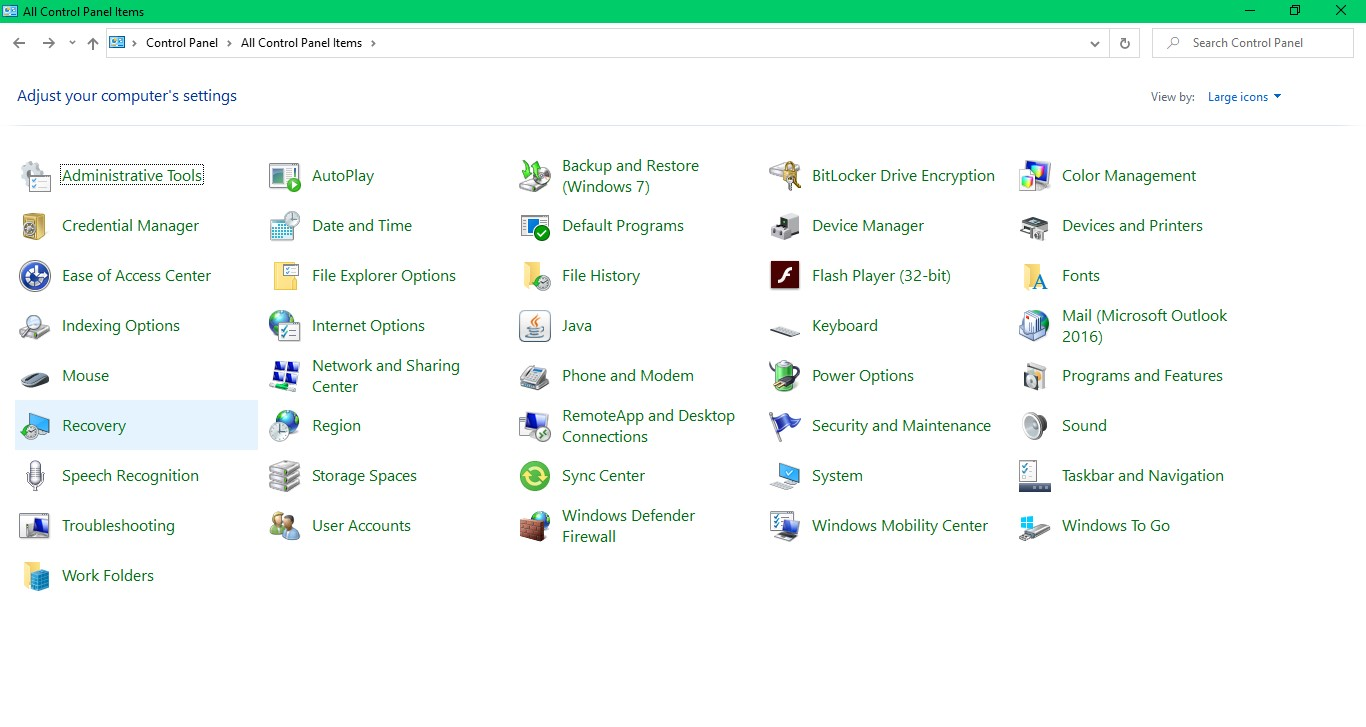Open the System icon

pos(785,476)
